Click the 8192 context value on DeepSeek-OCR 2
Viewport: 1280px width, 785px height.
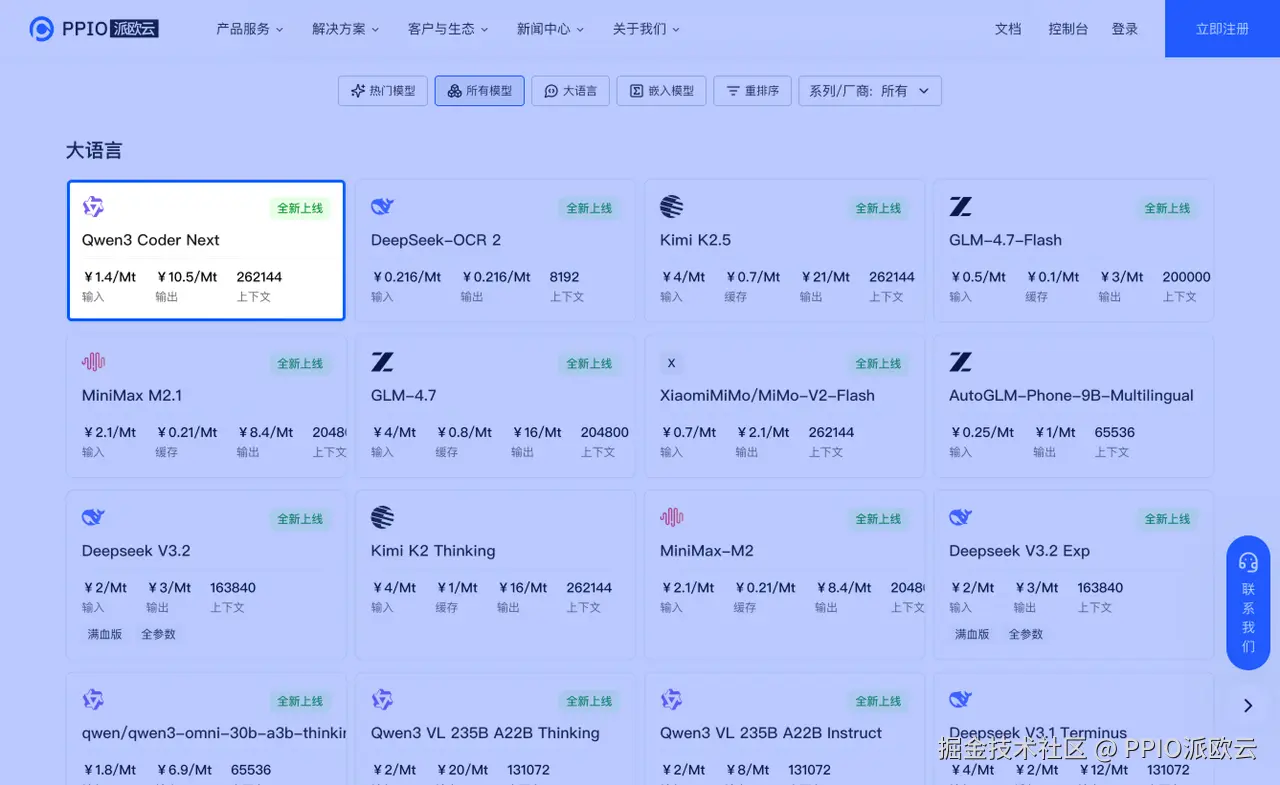click(564, 277)
